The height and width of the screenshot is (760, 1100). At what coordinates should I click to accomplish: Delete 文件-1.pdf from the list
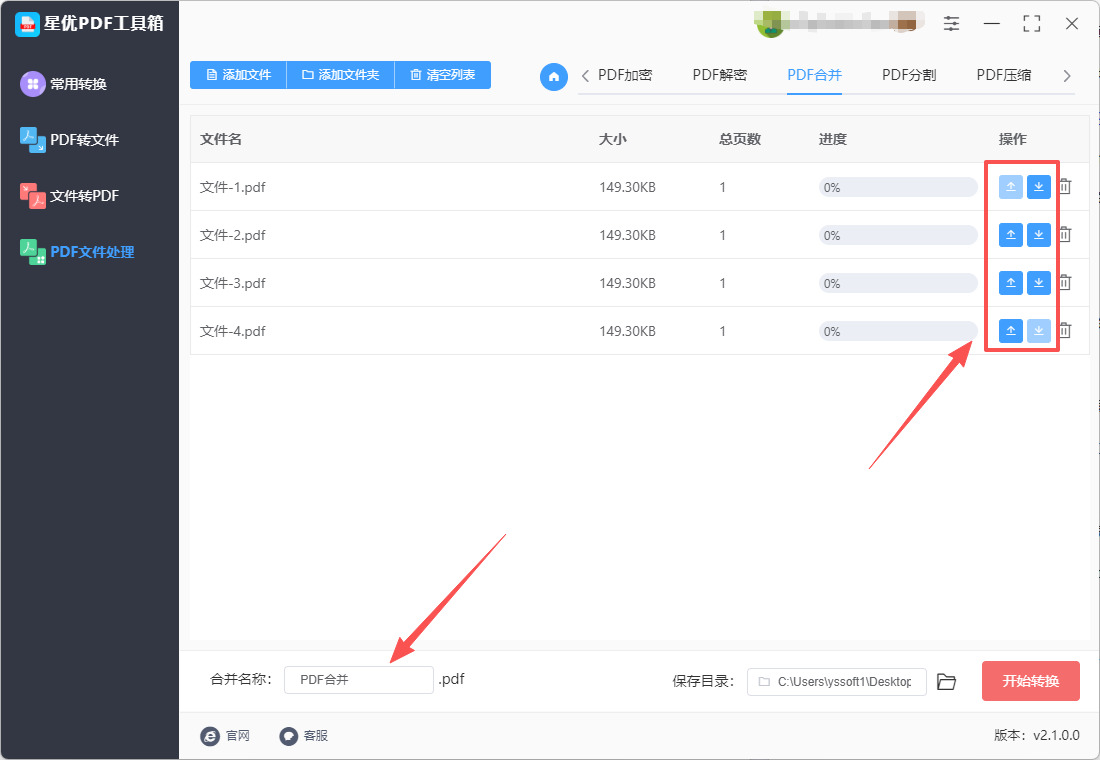pyautogui.click(x=1065, y=187)
